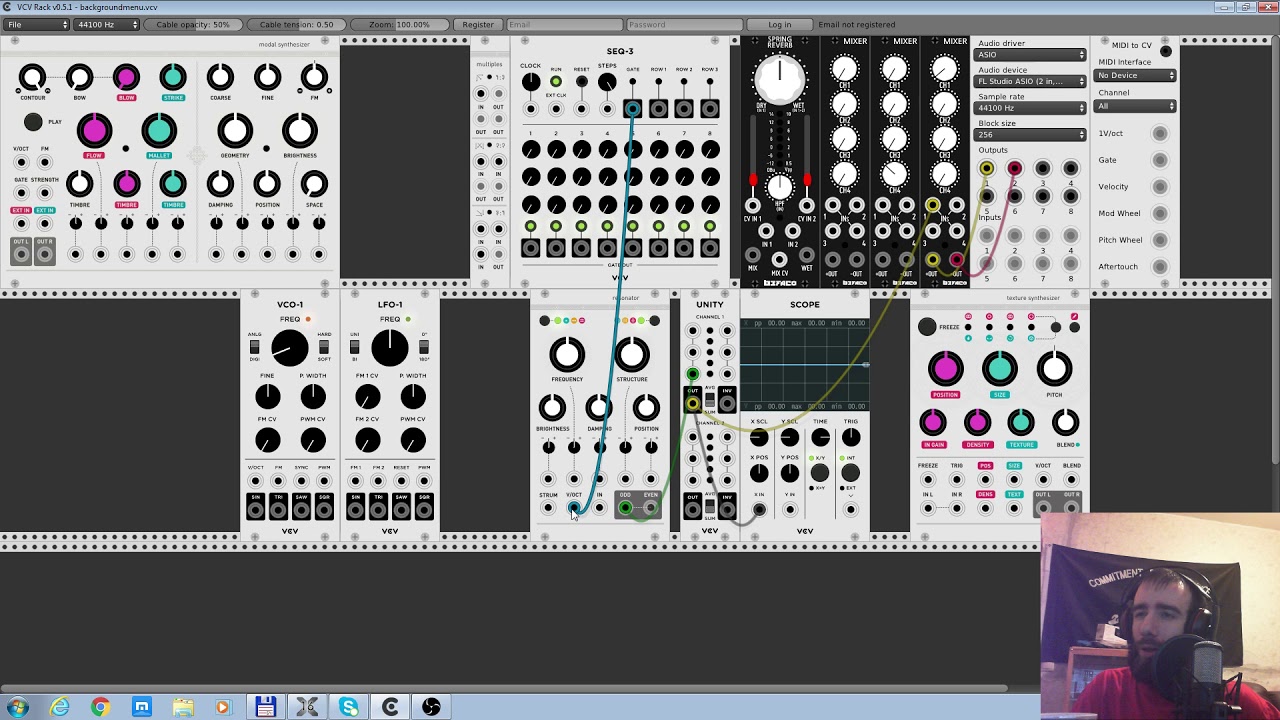Screen dimensions: 1280x720
Task: Click the Cable tension slider
Action: (297, 24)
